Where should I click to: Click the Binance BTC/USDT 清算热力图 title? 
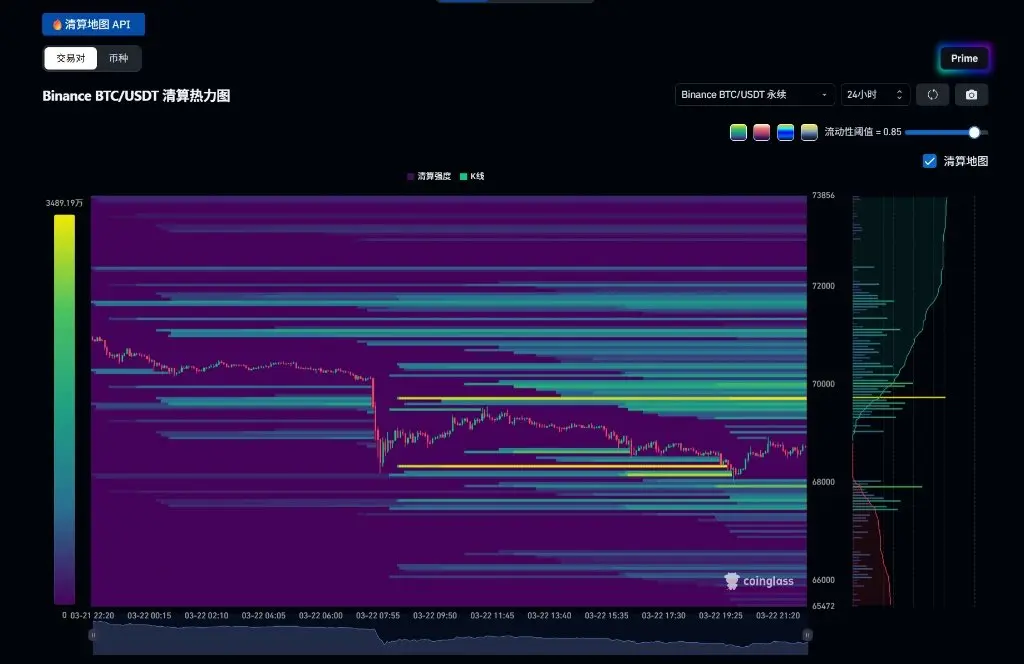(136, 96)
